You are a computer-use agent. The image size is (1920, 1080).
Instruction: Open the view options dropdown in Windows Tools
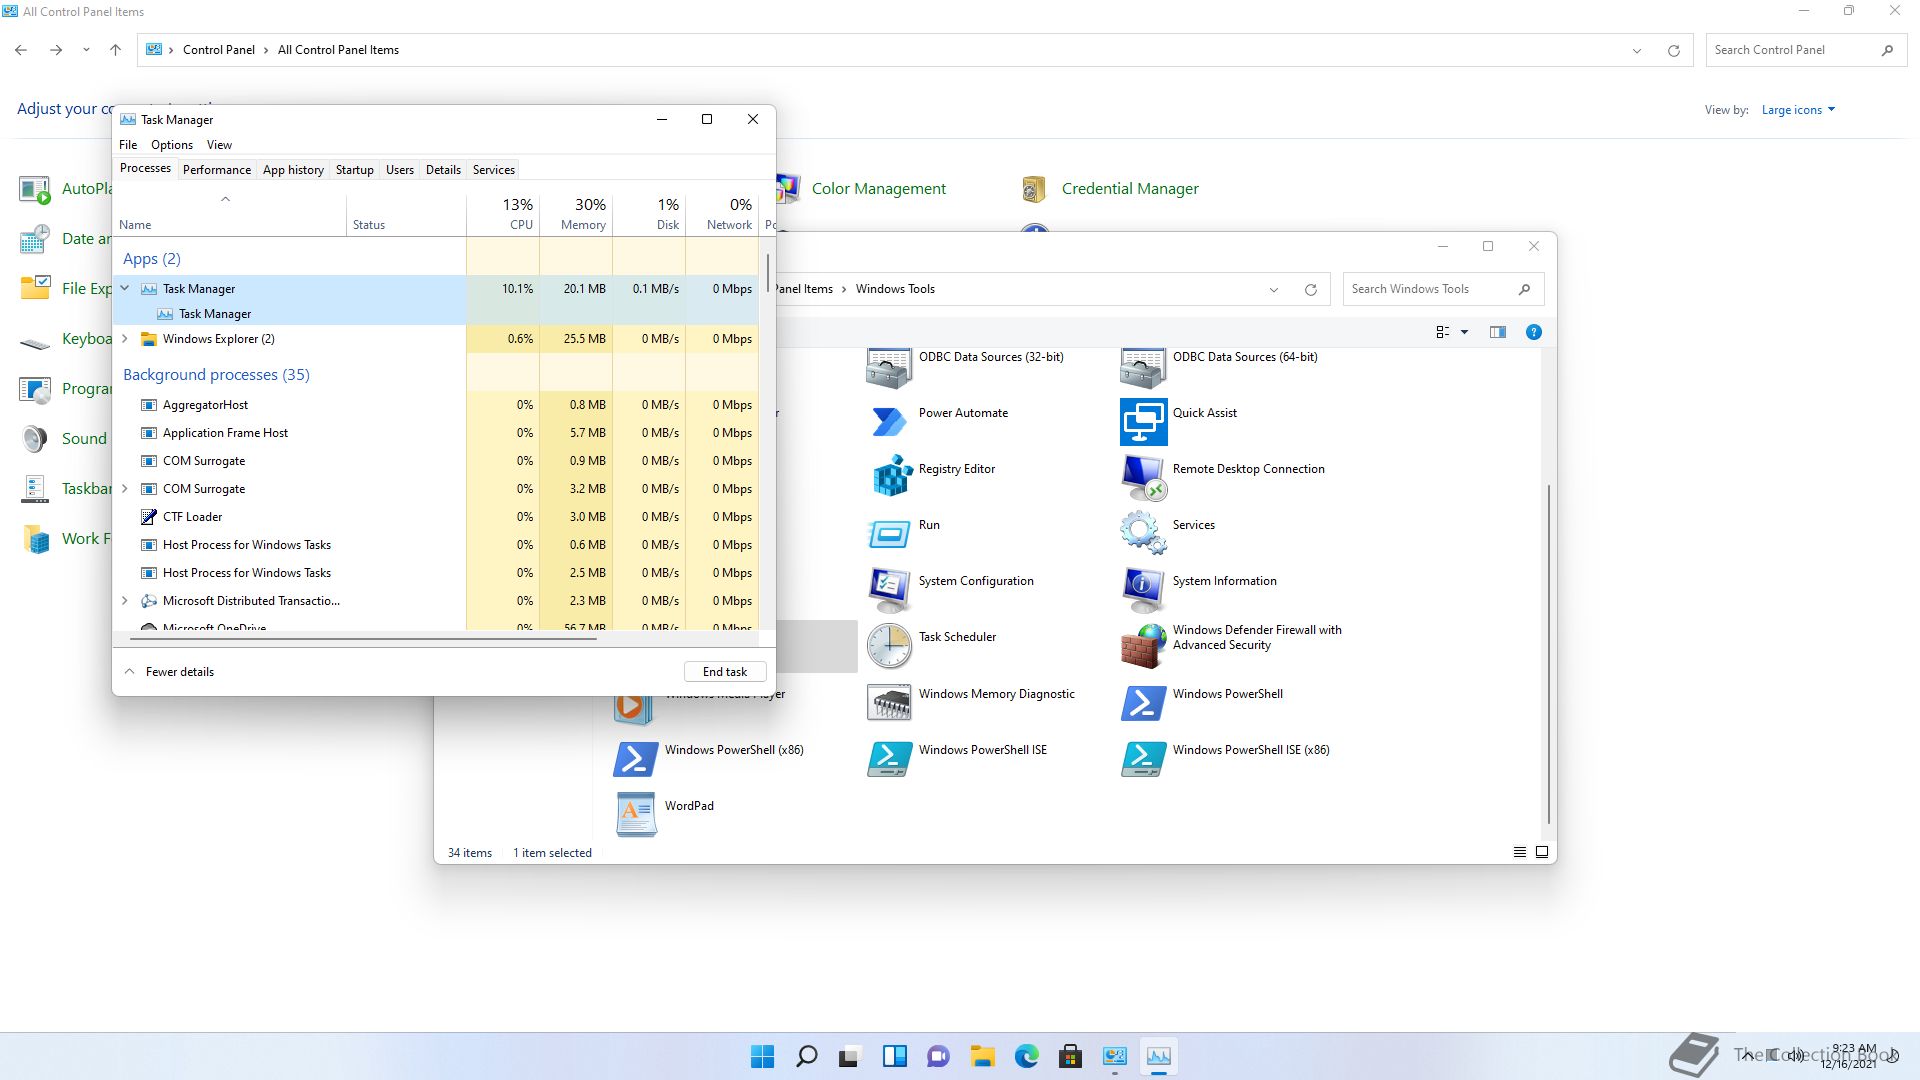(1464, 332)
